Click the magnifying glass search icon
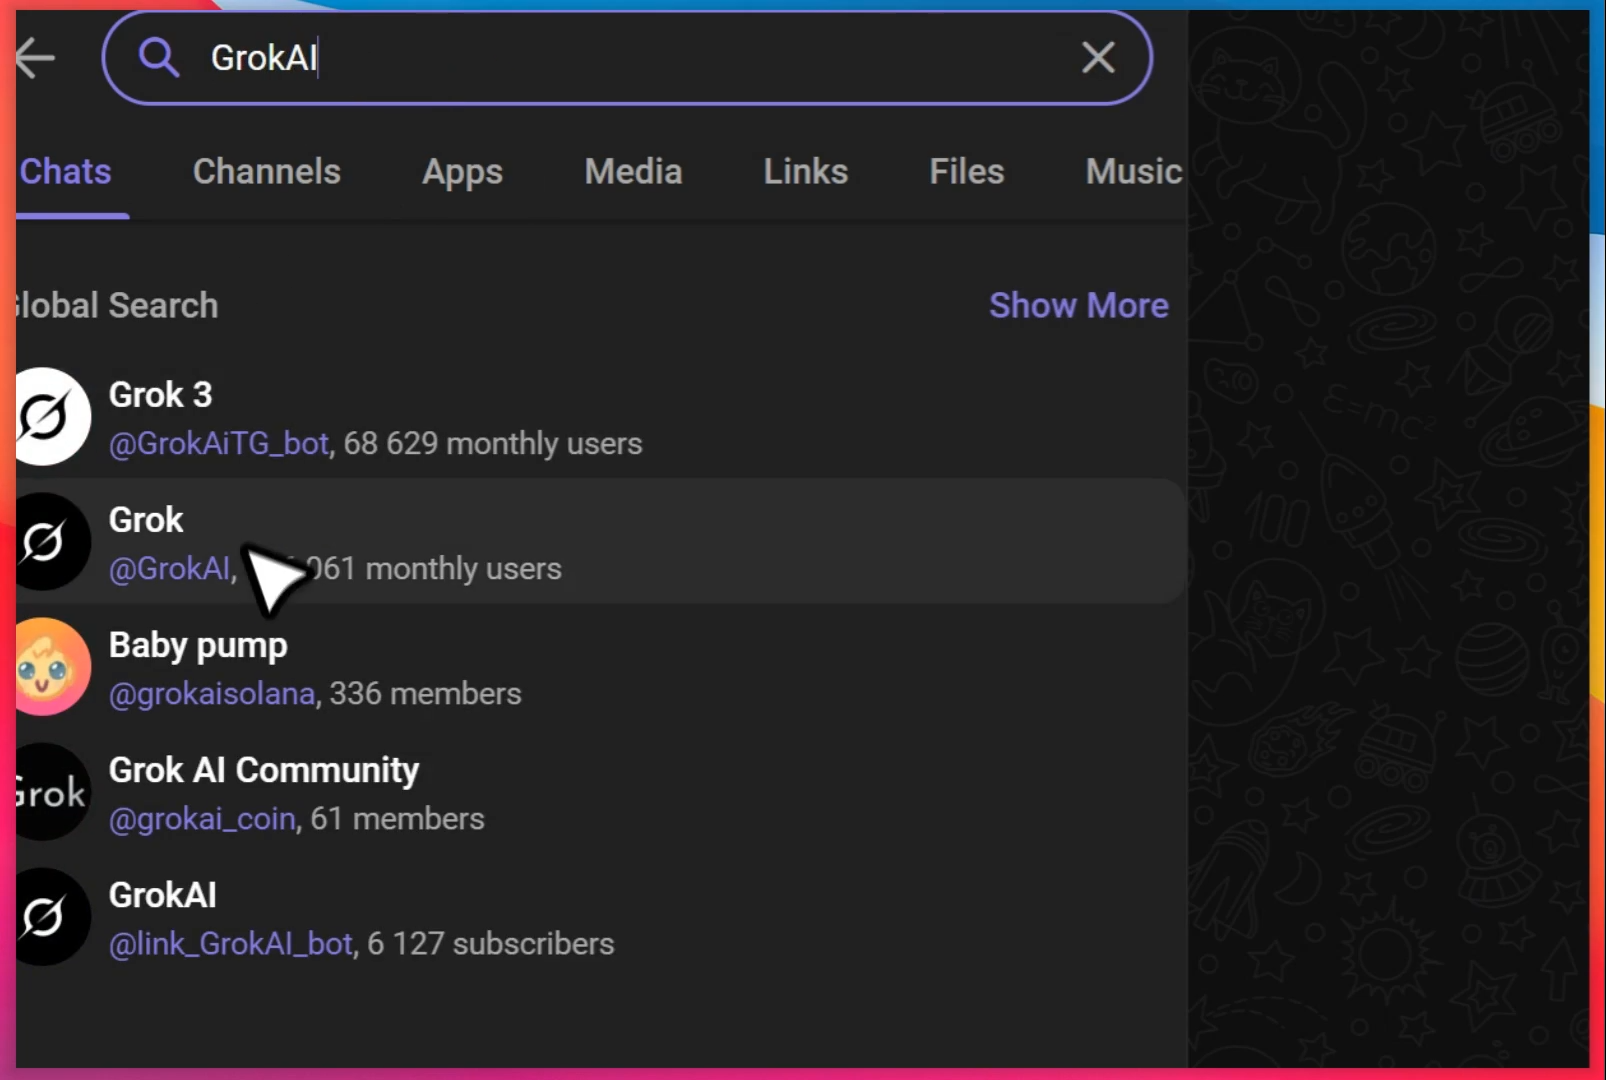 tap(158, 58)
